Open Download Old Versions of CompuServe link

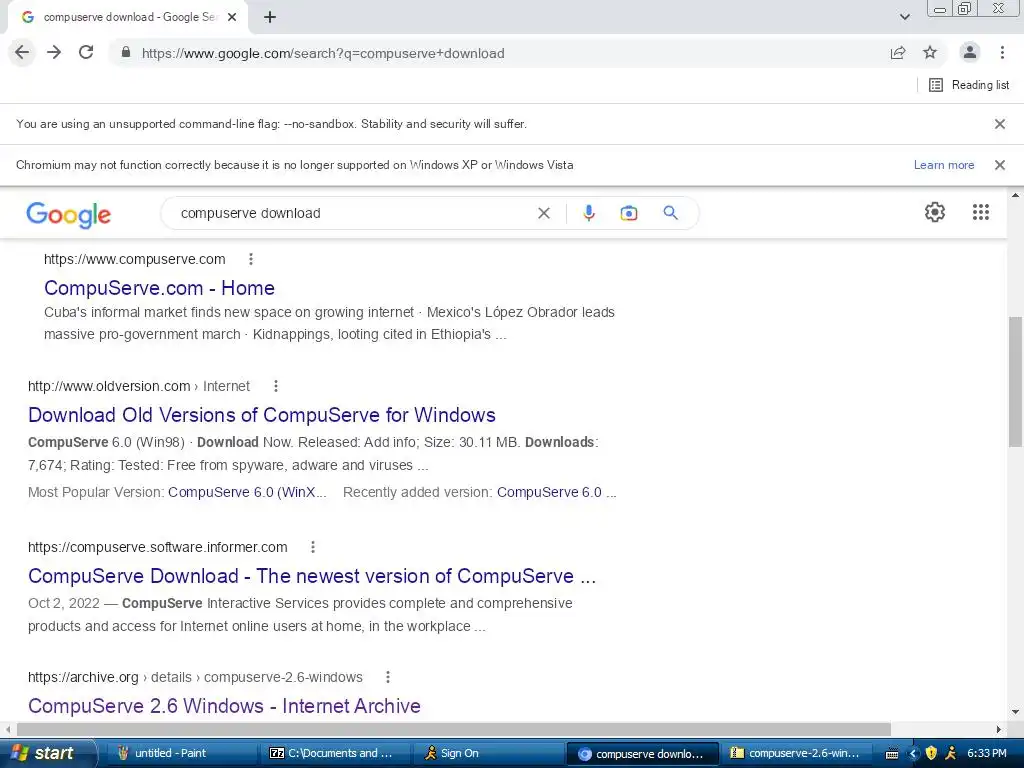(x=262, y=415)
